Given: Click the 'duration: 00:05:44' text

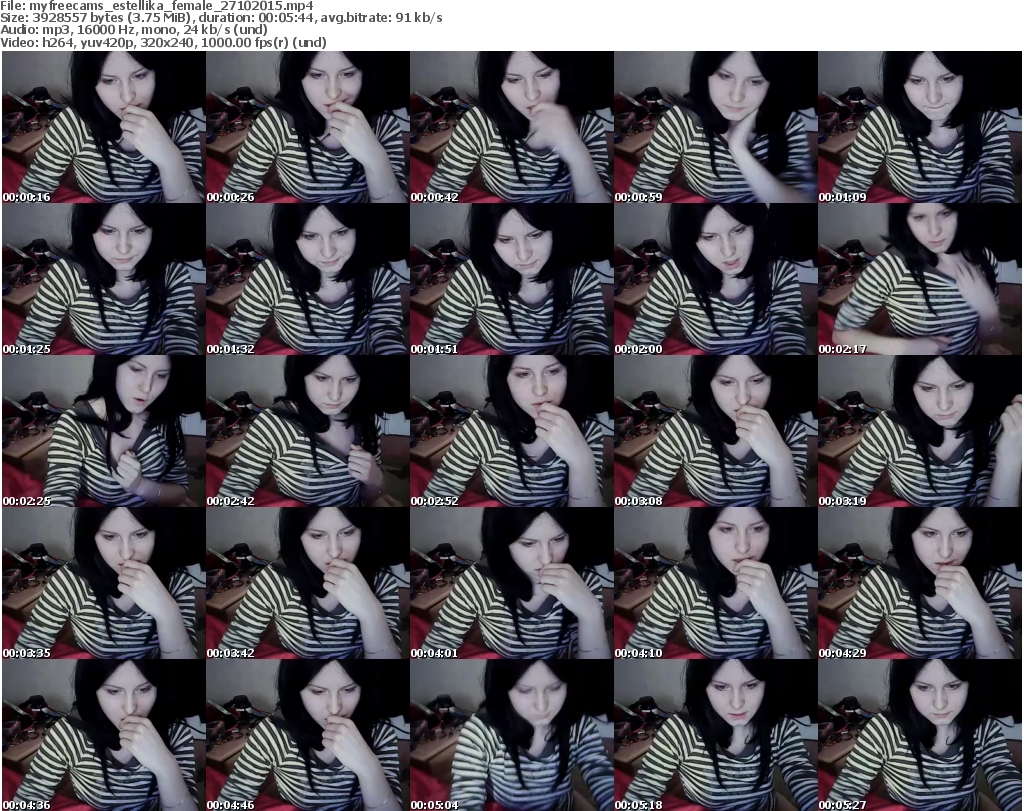Looking at the screenshot, I should coord(255,18).
